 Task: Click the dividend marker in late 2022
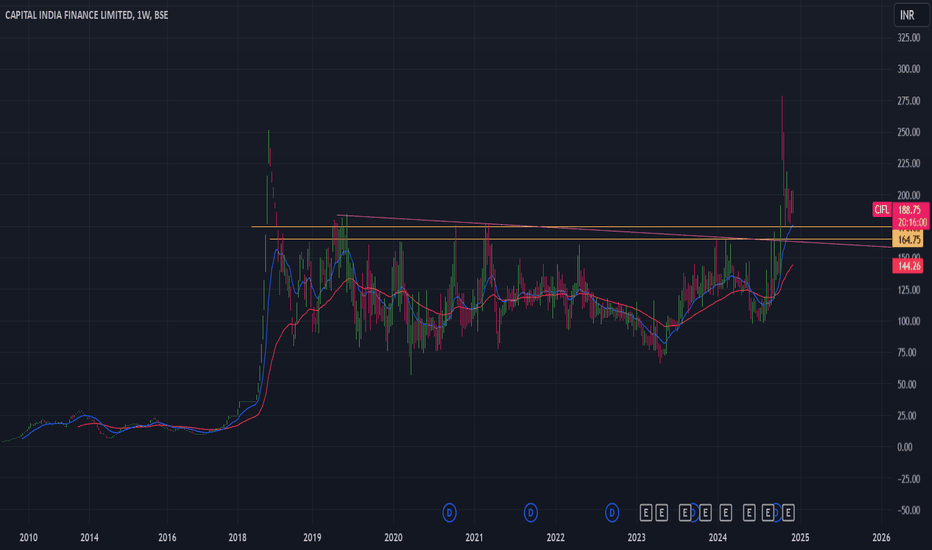[612, 512]
